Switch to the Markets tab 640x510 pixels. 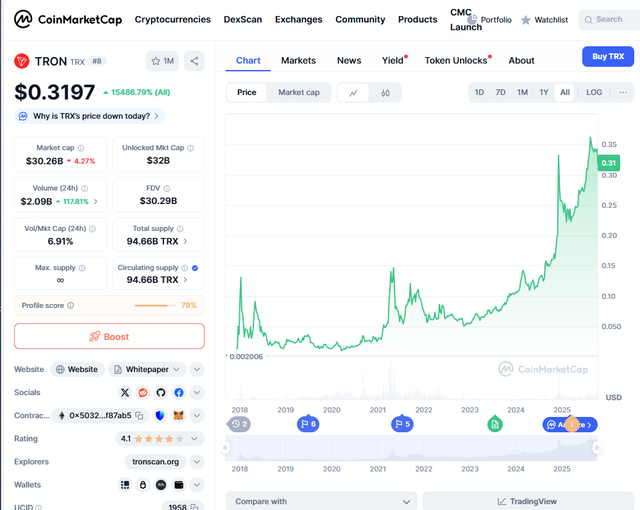tap(298, 60)
